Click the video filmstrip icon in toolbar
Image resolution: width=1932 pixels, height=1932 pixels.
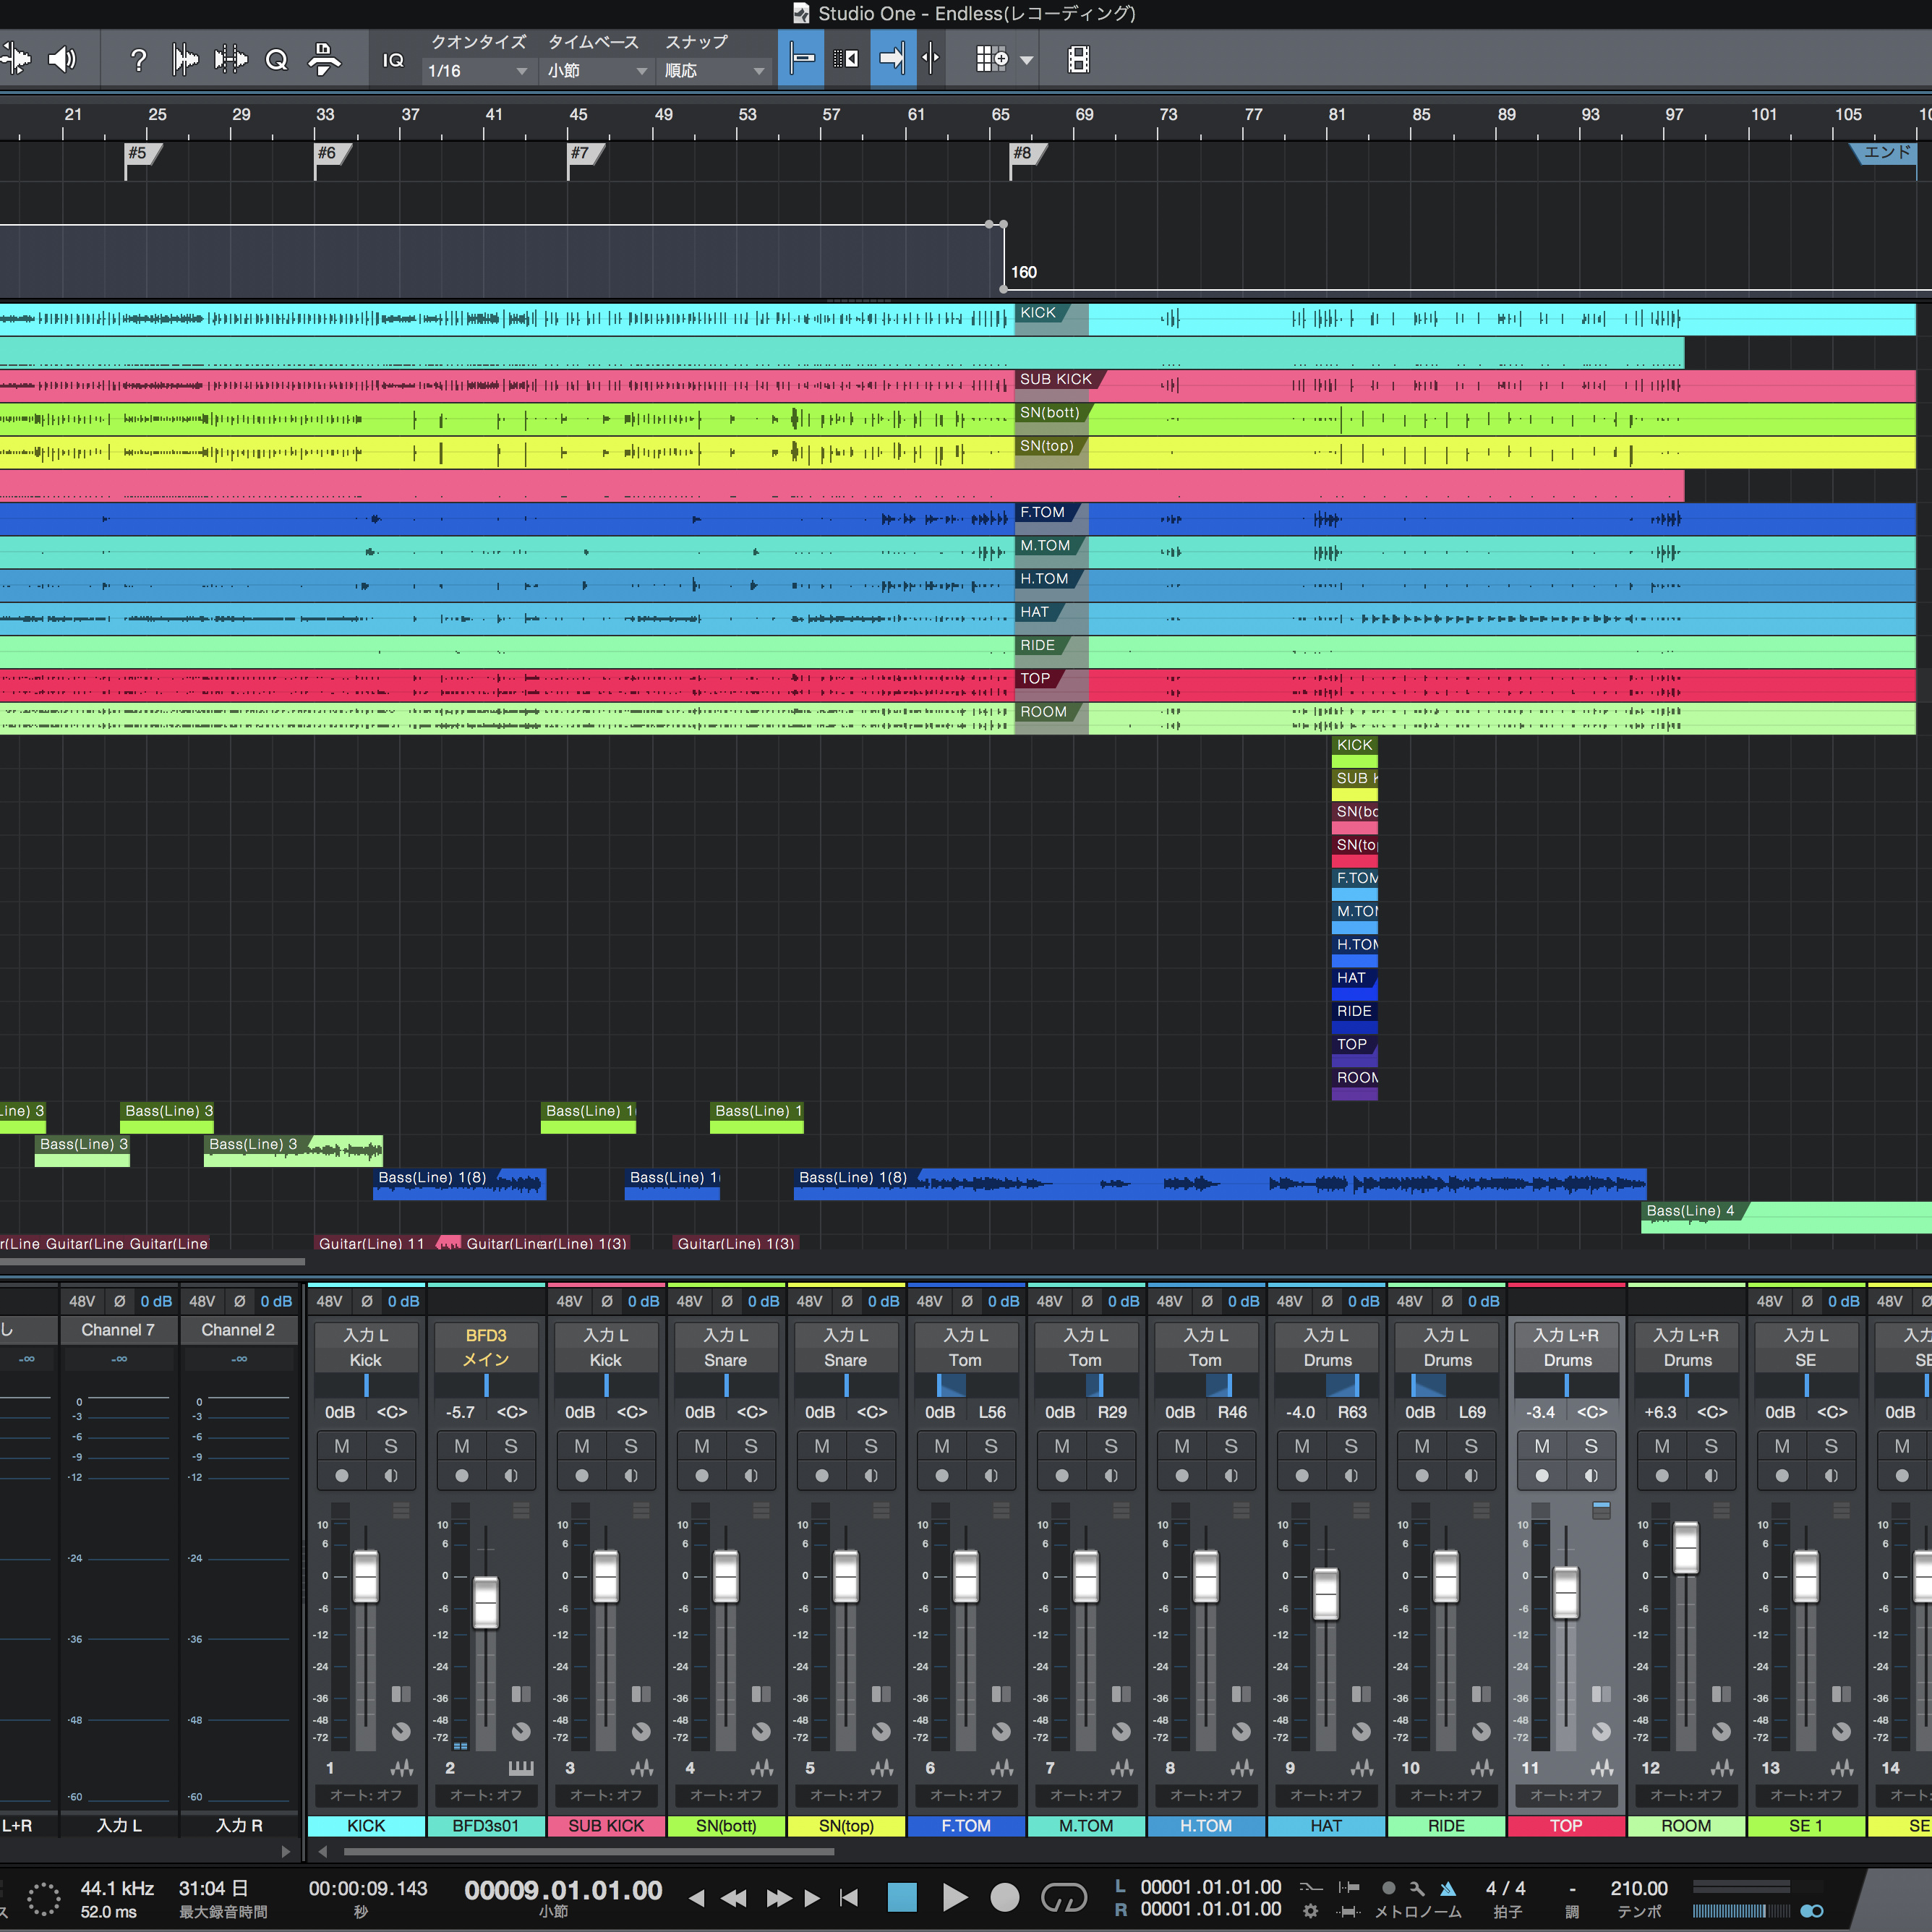[x=1078, y=60]
